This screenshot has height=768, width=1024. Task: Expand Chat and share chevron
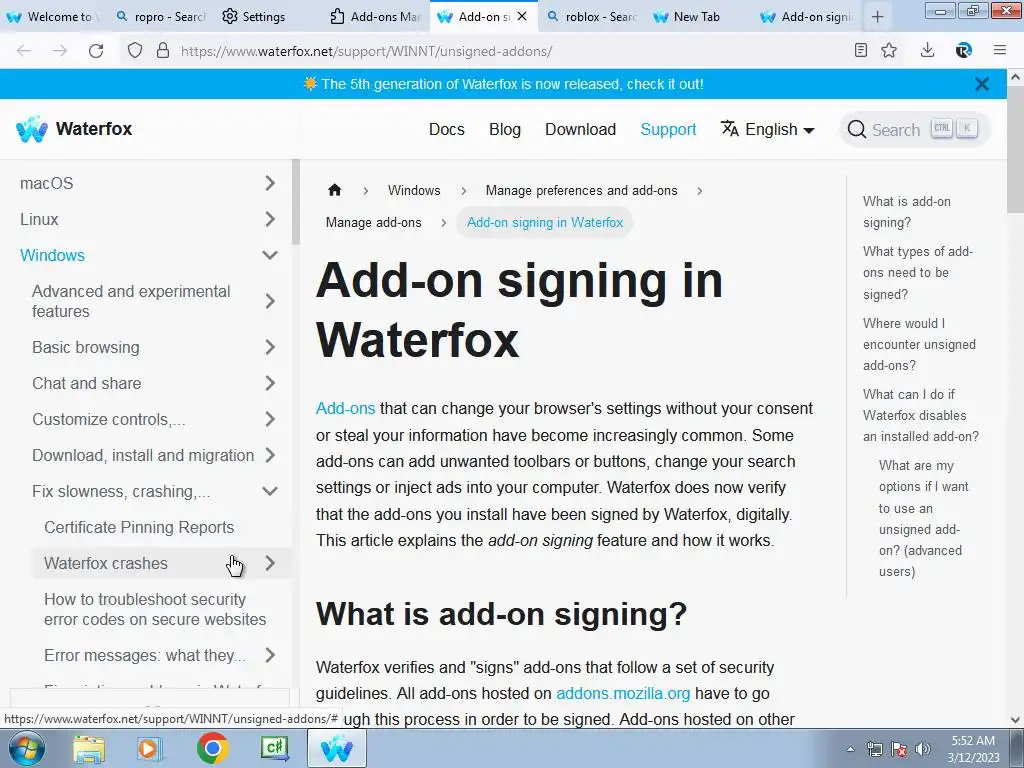click(270, 383)
